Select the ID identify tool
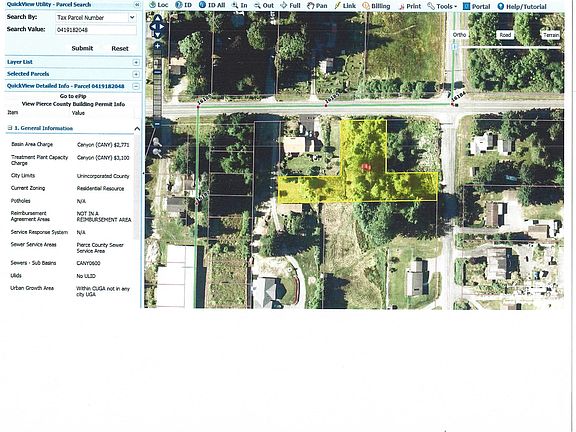The height and width of the screenshot is (432, 576). (184, 5)
